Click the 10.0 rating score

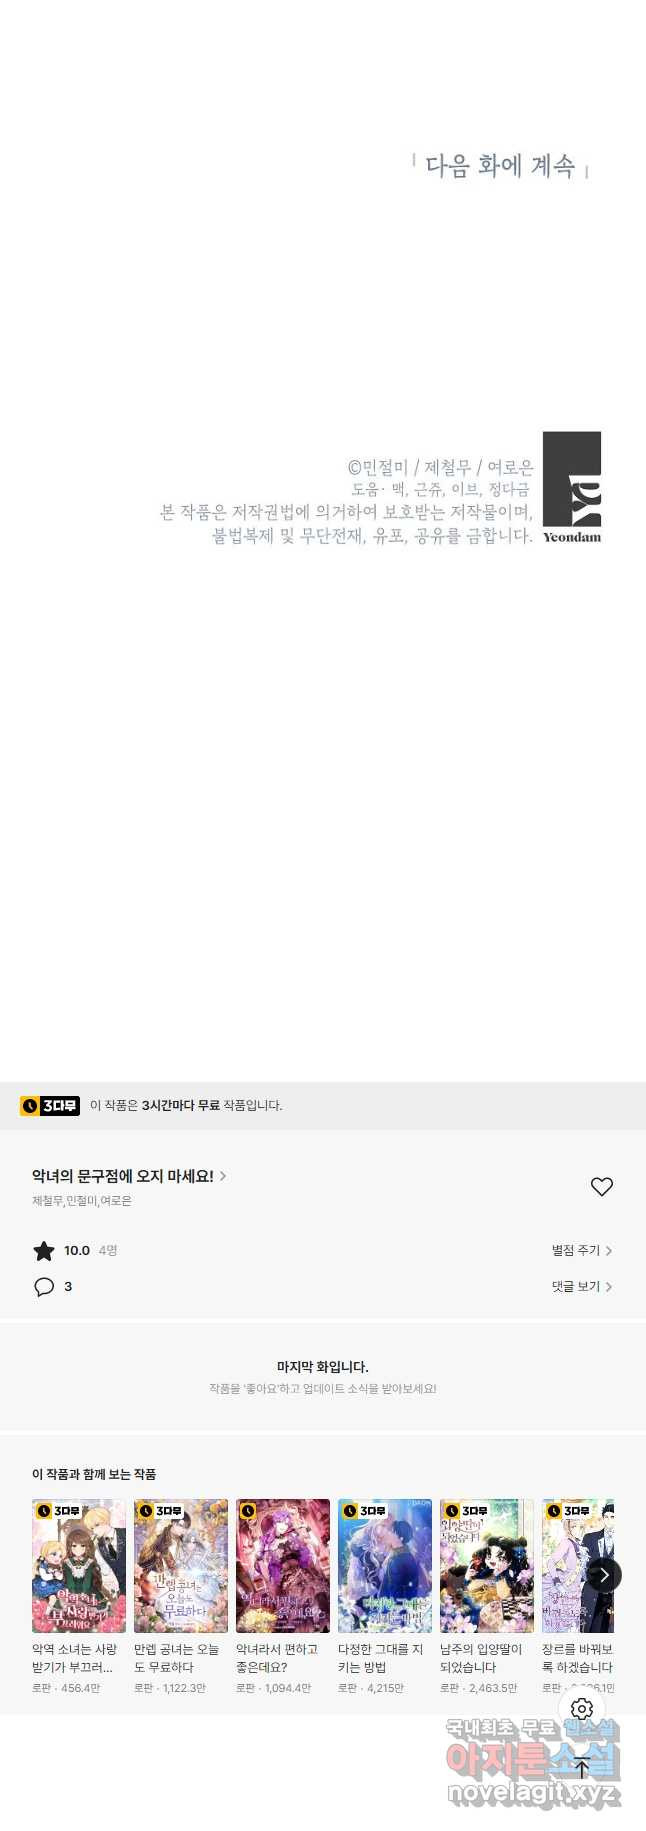click(77, 1251)
